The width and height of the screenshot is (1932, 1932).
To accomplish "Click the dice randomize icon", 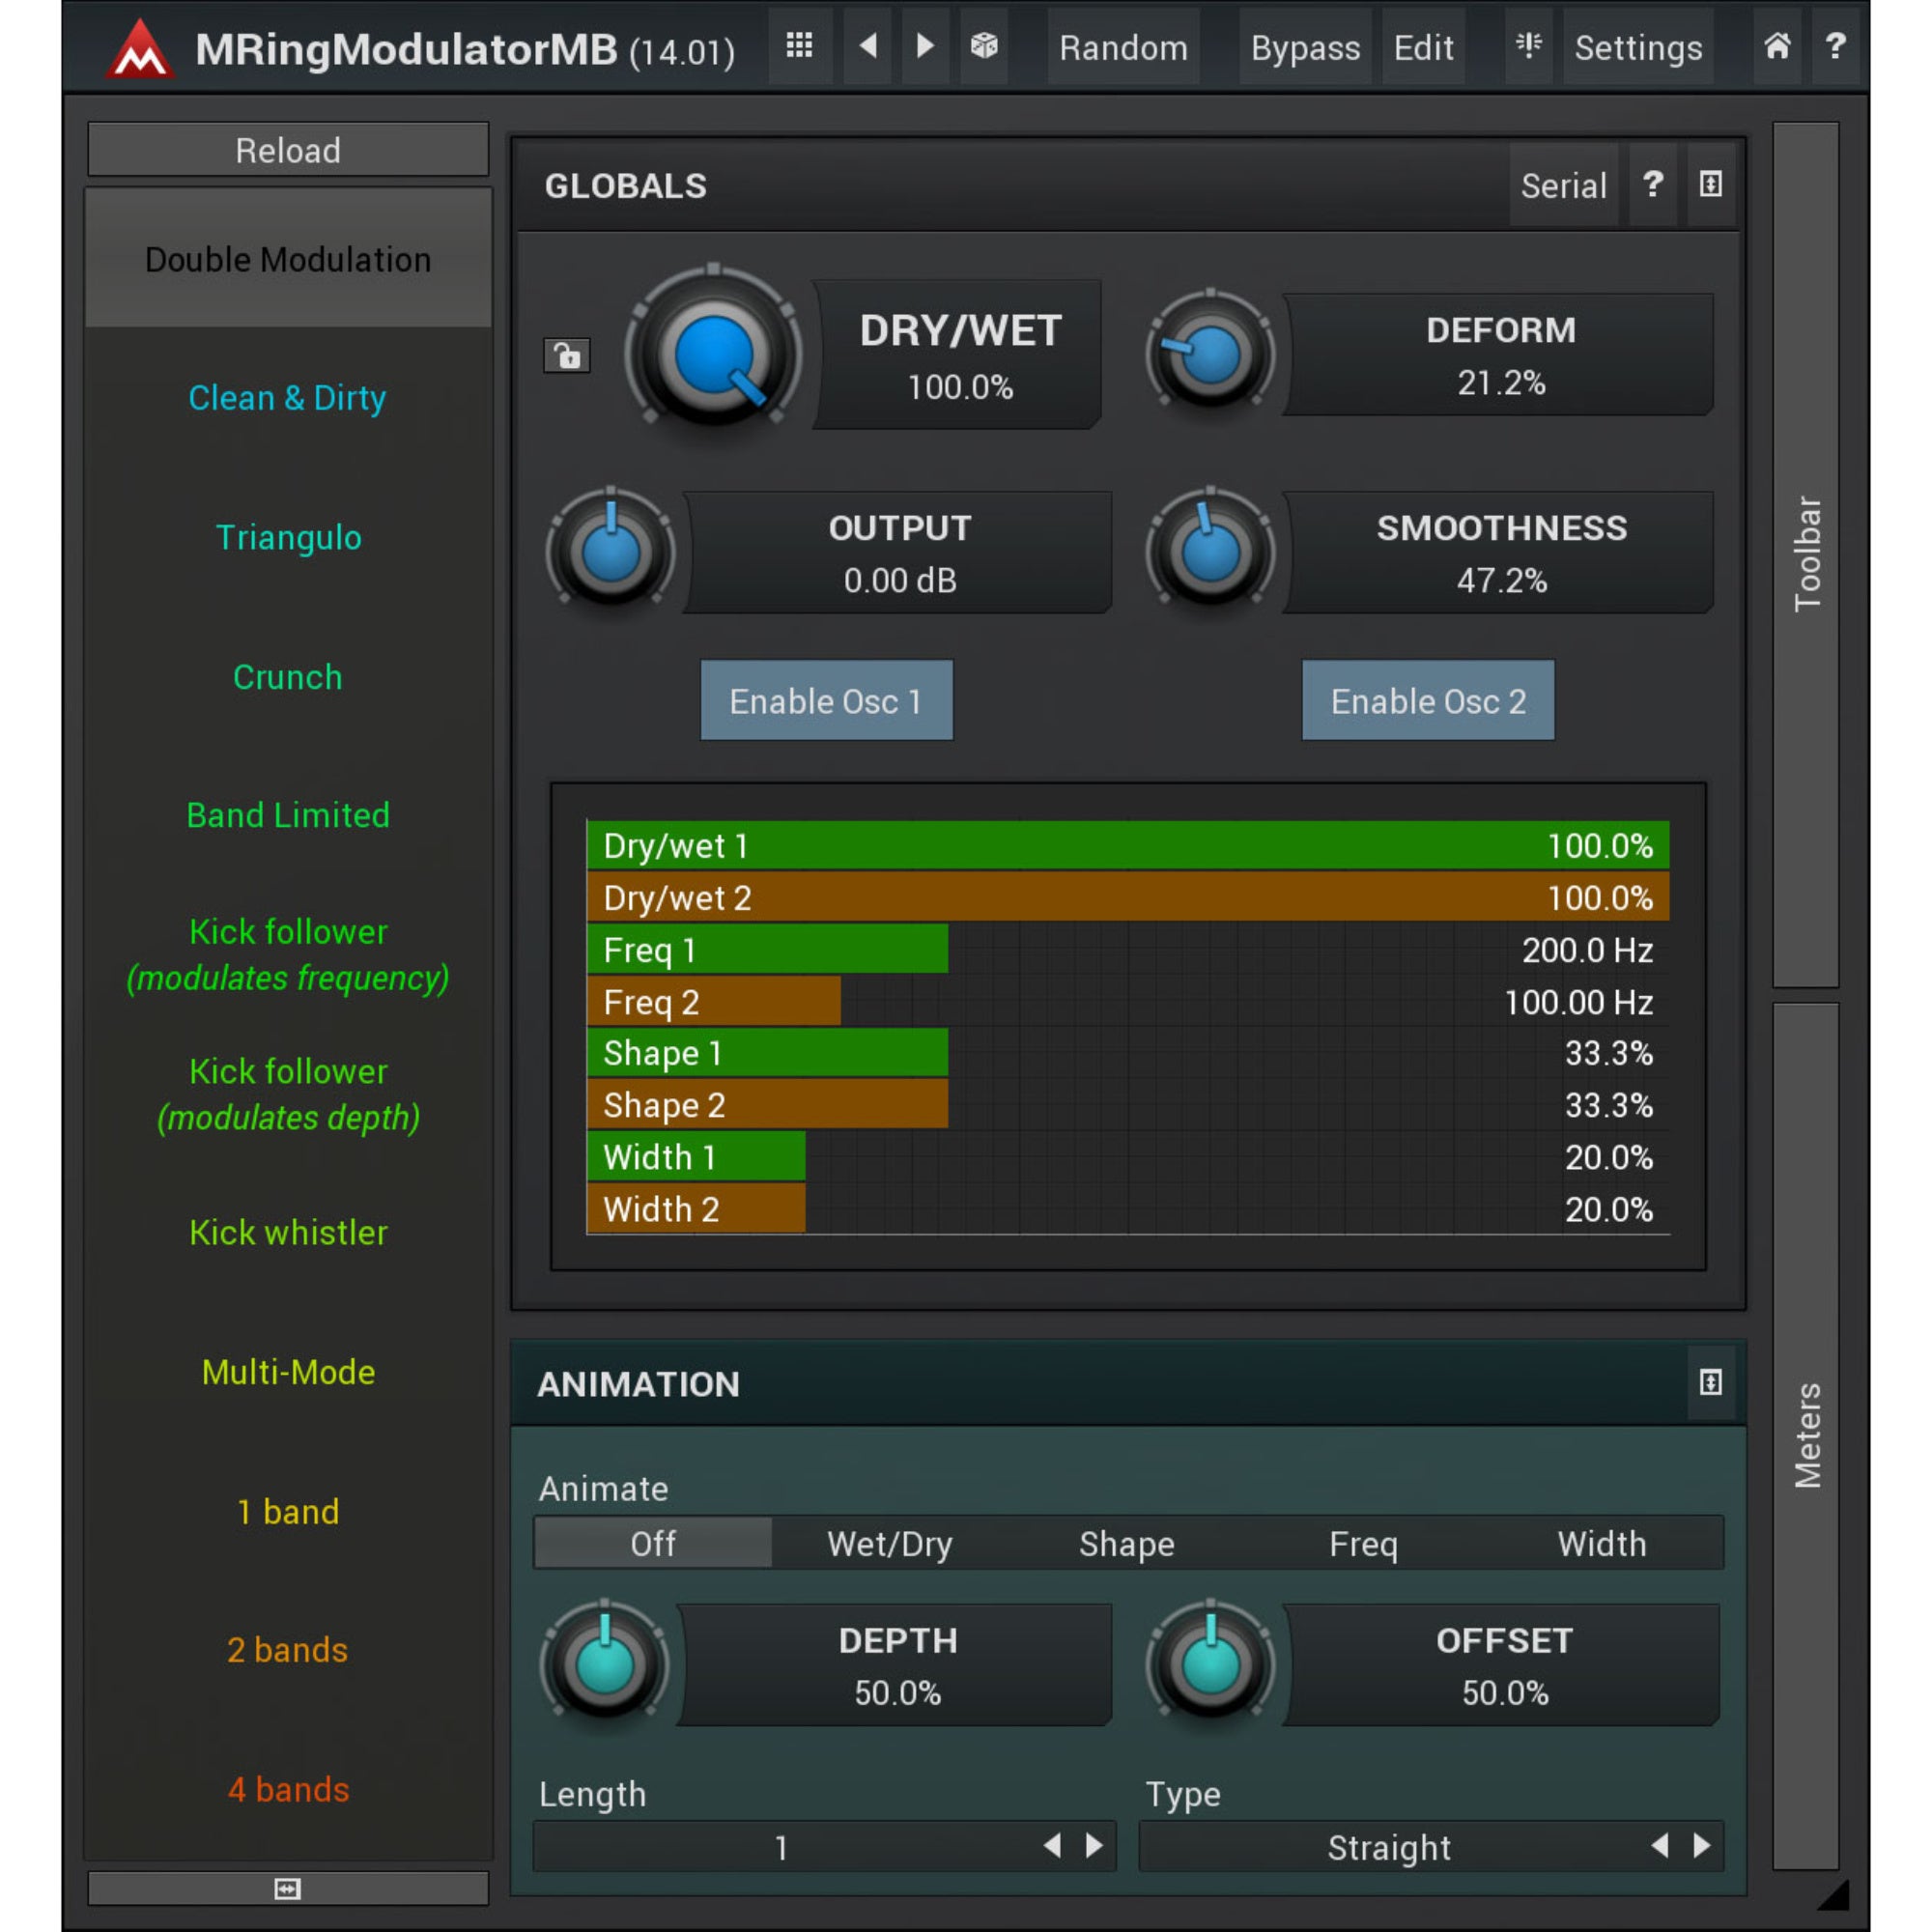I will [x=984, y=47].
